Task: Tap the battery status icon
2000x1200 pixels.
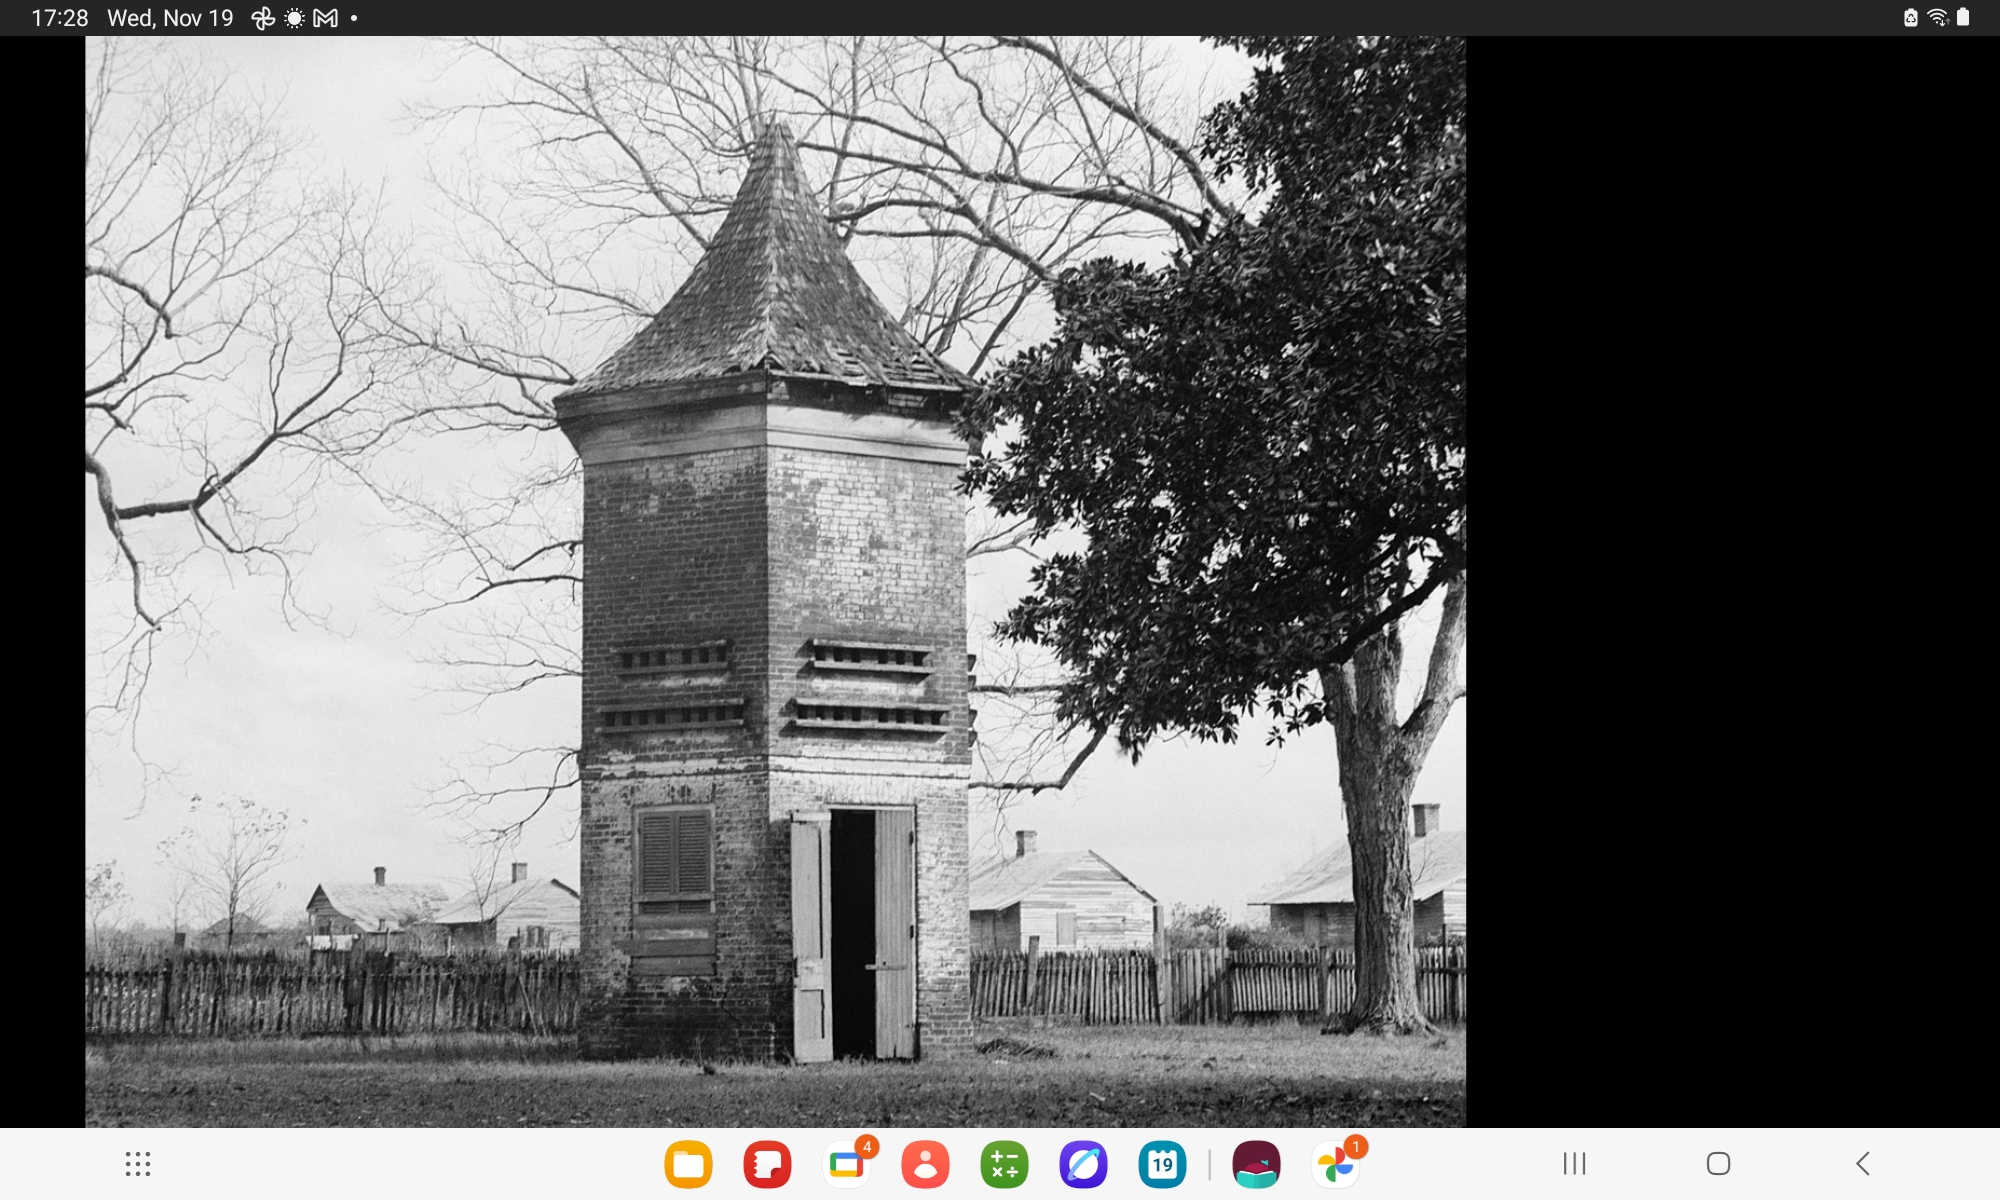Action: [x=1963, y=18]
